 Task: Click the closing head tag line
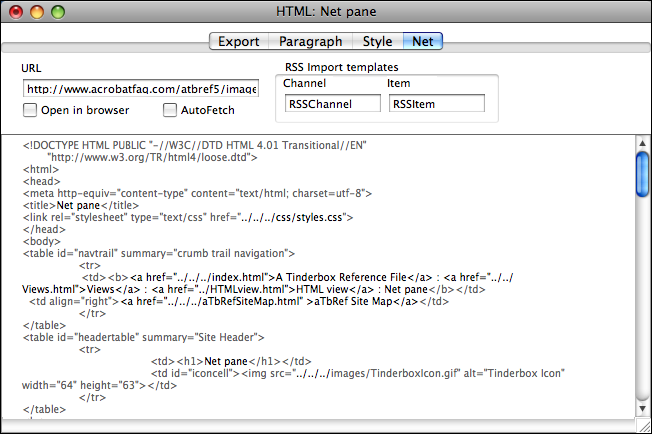[x=44, y=229]
